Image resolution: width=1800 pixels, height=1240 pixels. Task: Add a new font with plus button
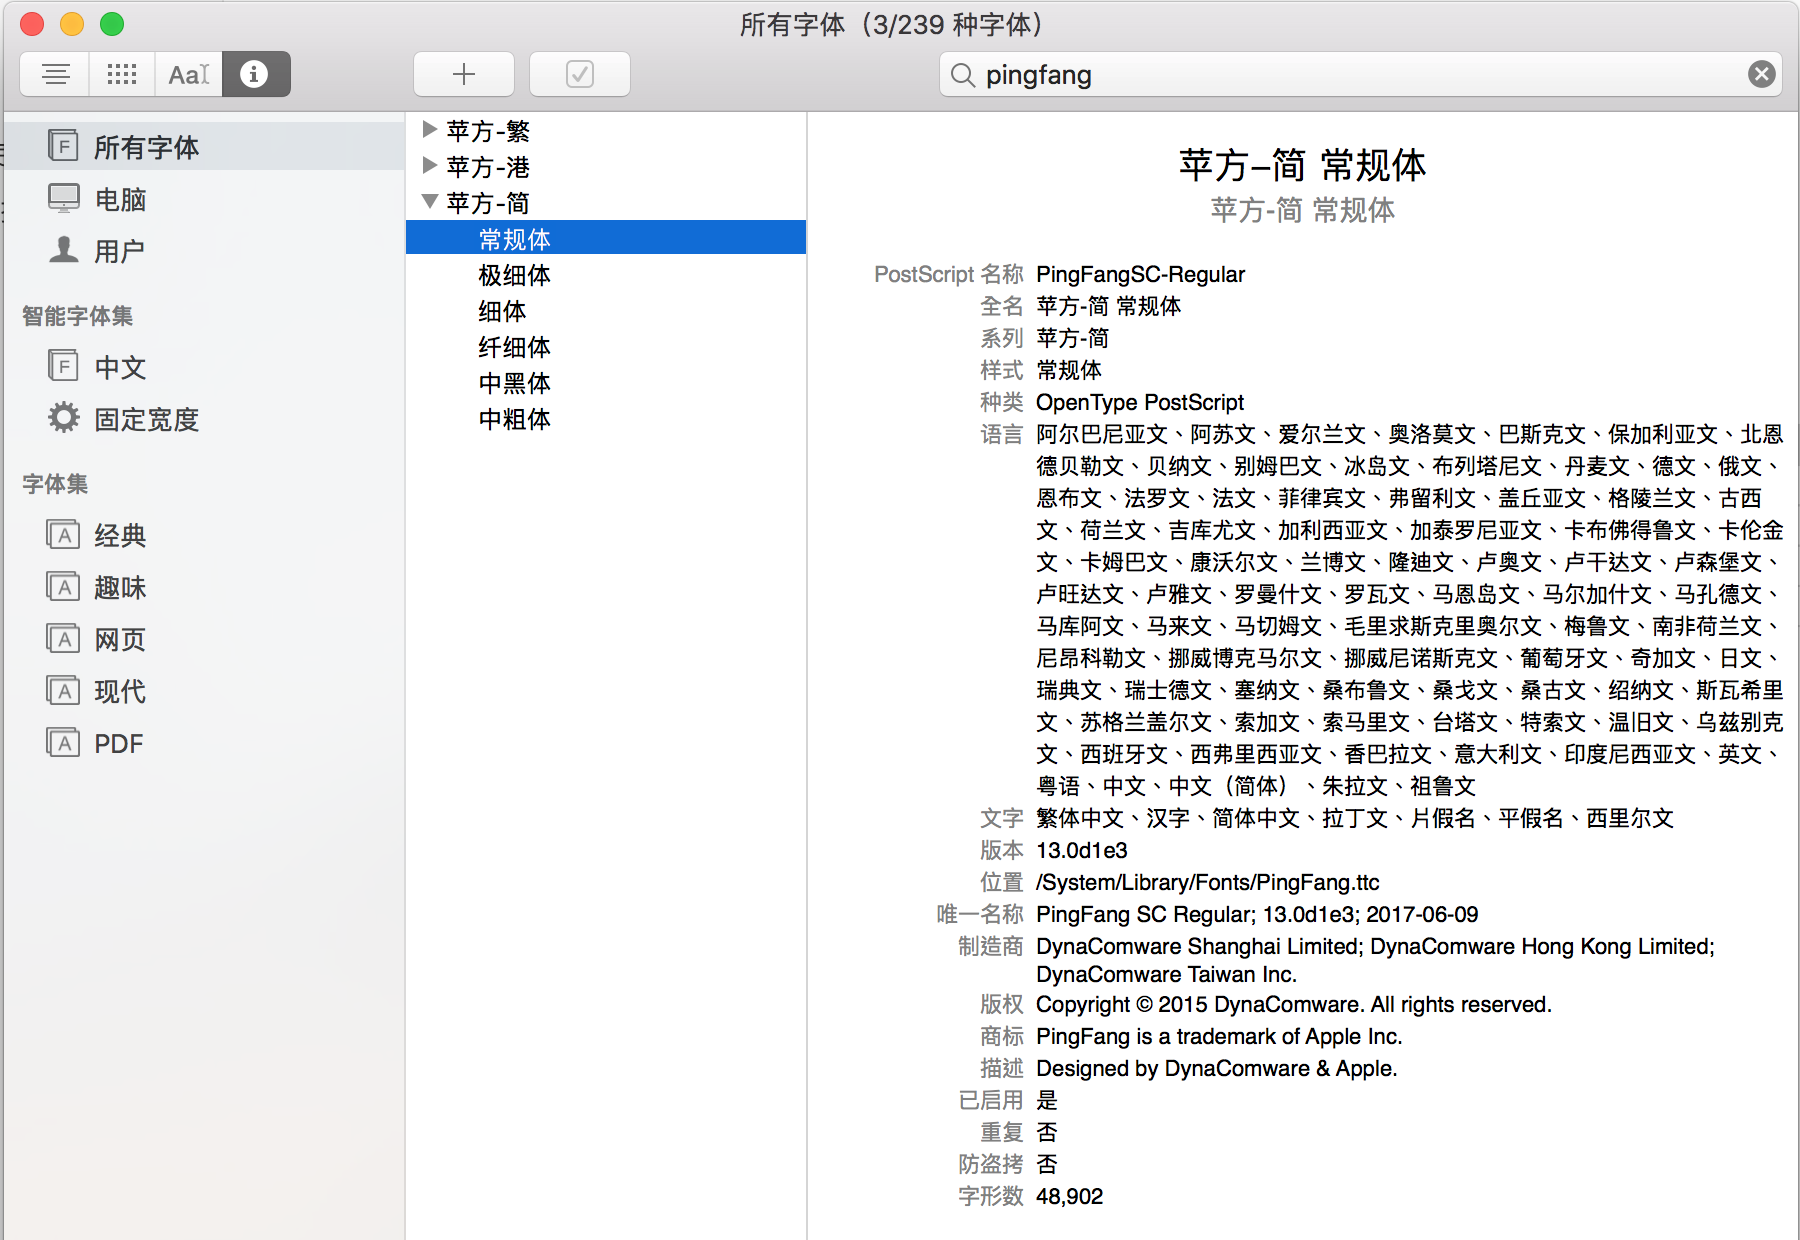tap(464, 74)
